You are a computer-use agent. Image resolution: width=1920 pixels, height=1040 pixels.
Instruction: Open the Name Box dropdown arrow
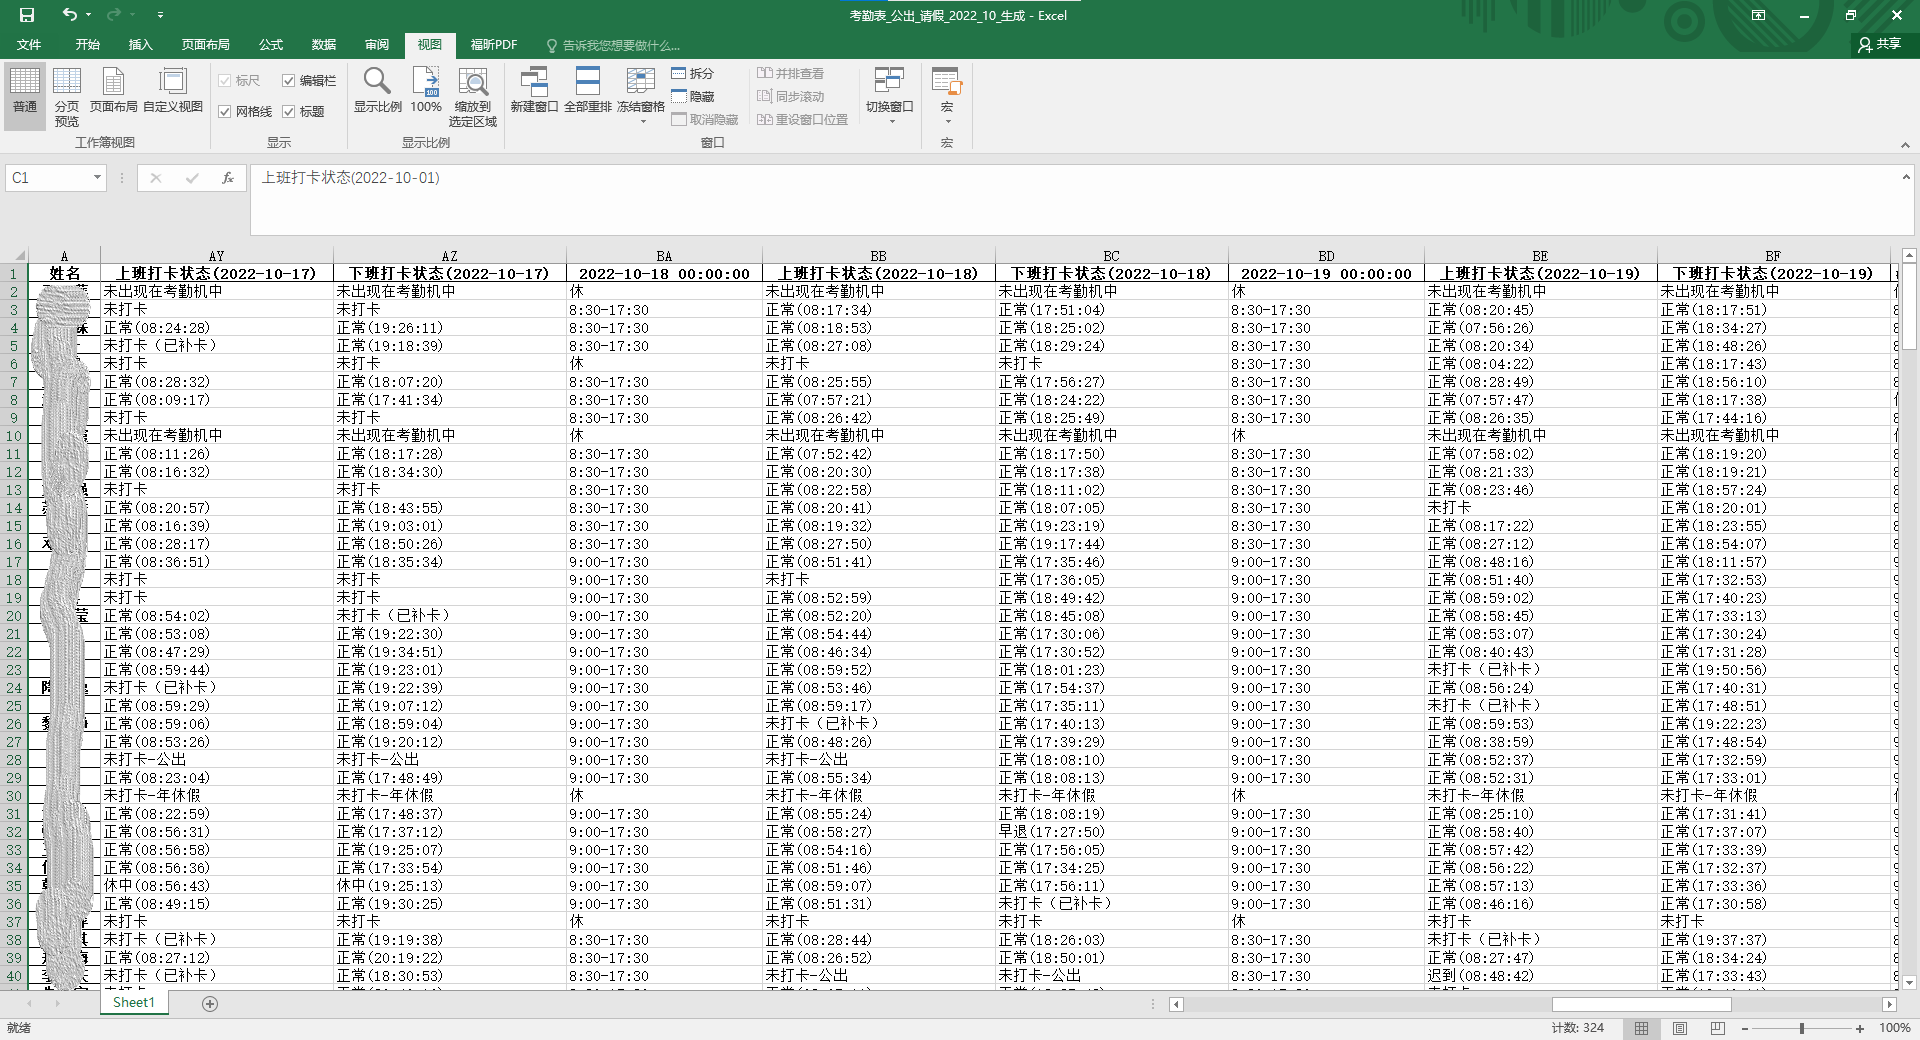coord(97,178)
